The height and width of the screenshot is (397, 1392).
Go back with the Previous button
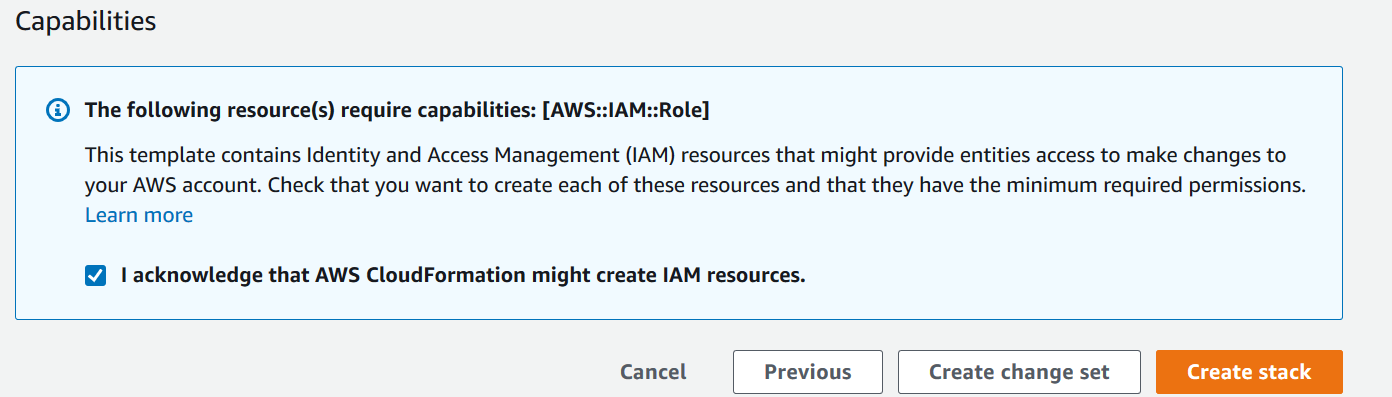click(x=808, y=372)
